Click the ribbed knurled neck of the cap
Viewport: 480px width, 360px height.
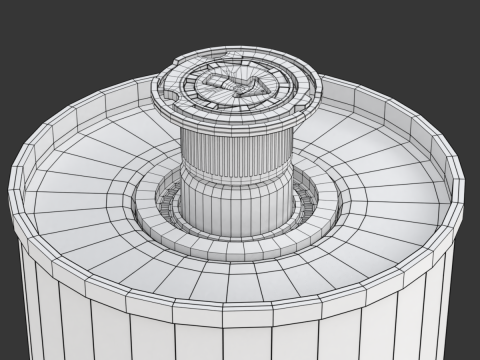236,152
